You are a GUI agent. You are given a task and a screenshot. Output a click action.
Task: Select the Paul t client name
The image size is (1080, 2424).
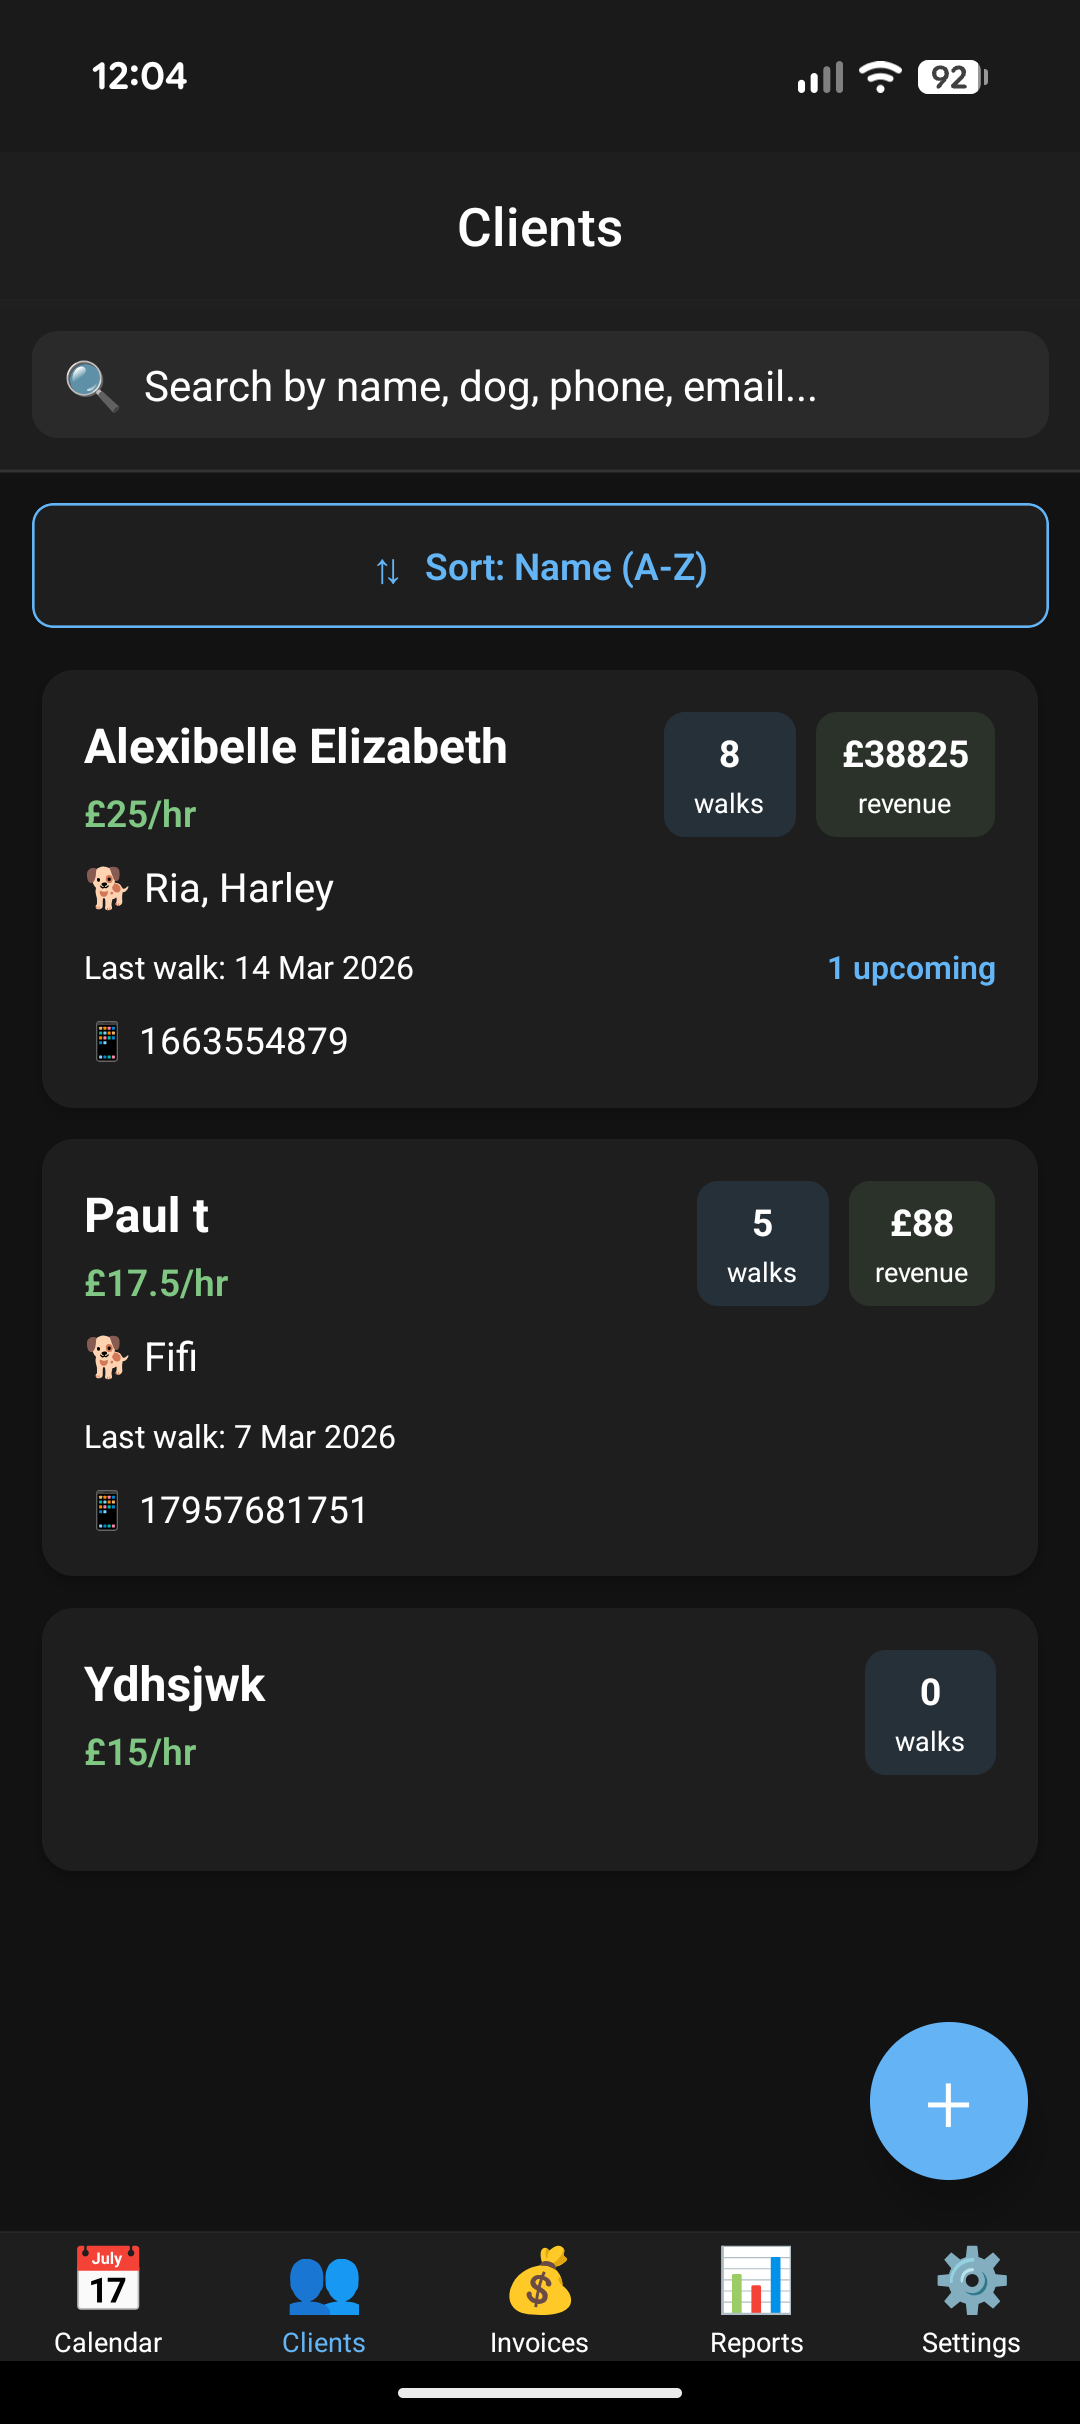click(x=147, y=1216)
